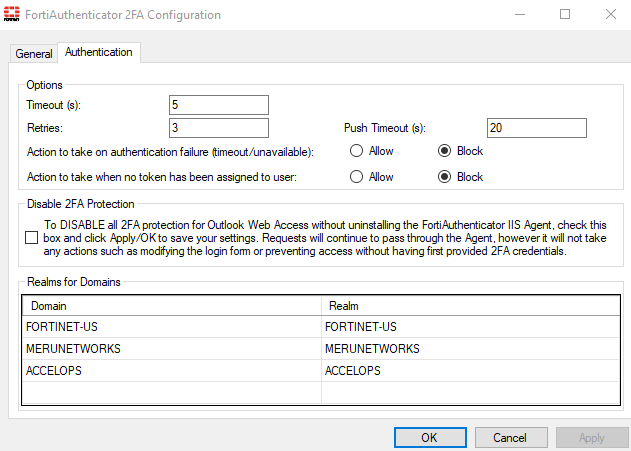Click the Retries input field
This screenshot has height=451, width=631.
[219, 128]
